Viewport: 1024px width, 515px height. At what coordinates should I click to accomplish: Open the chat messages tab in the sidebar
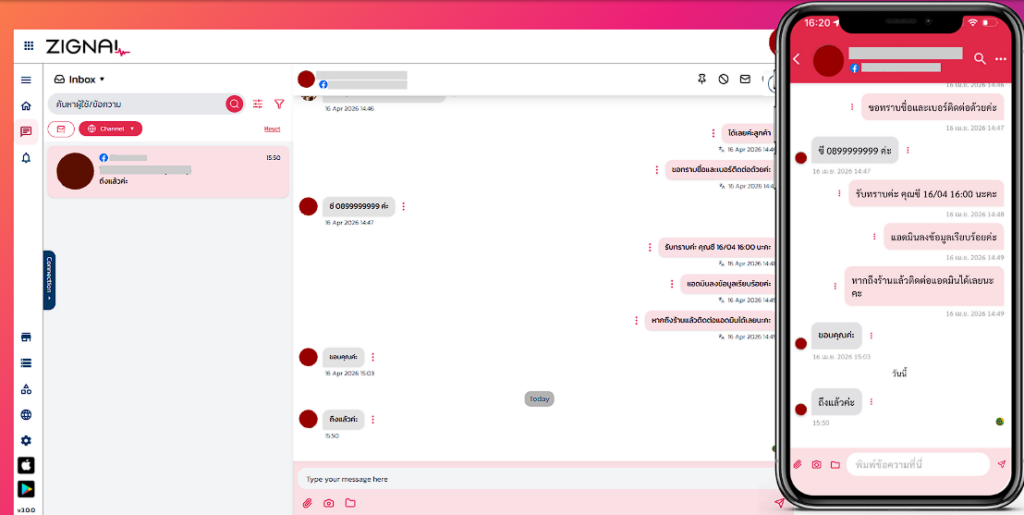pyautogui.click(x=26, y=132)
